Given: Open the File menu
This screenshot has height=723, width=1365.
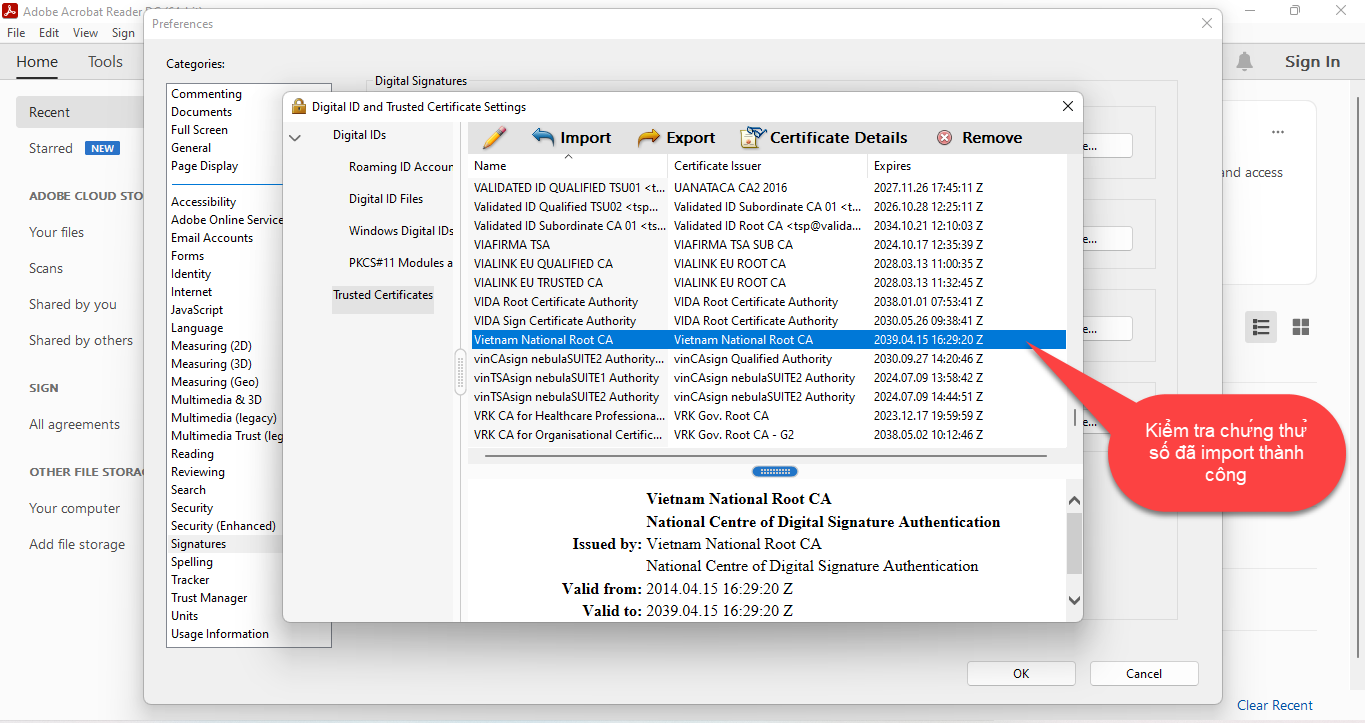Looking at the screenshot, I should click(x=16, y=33).
